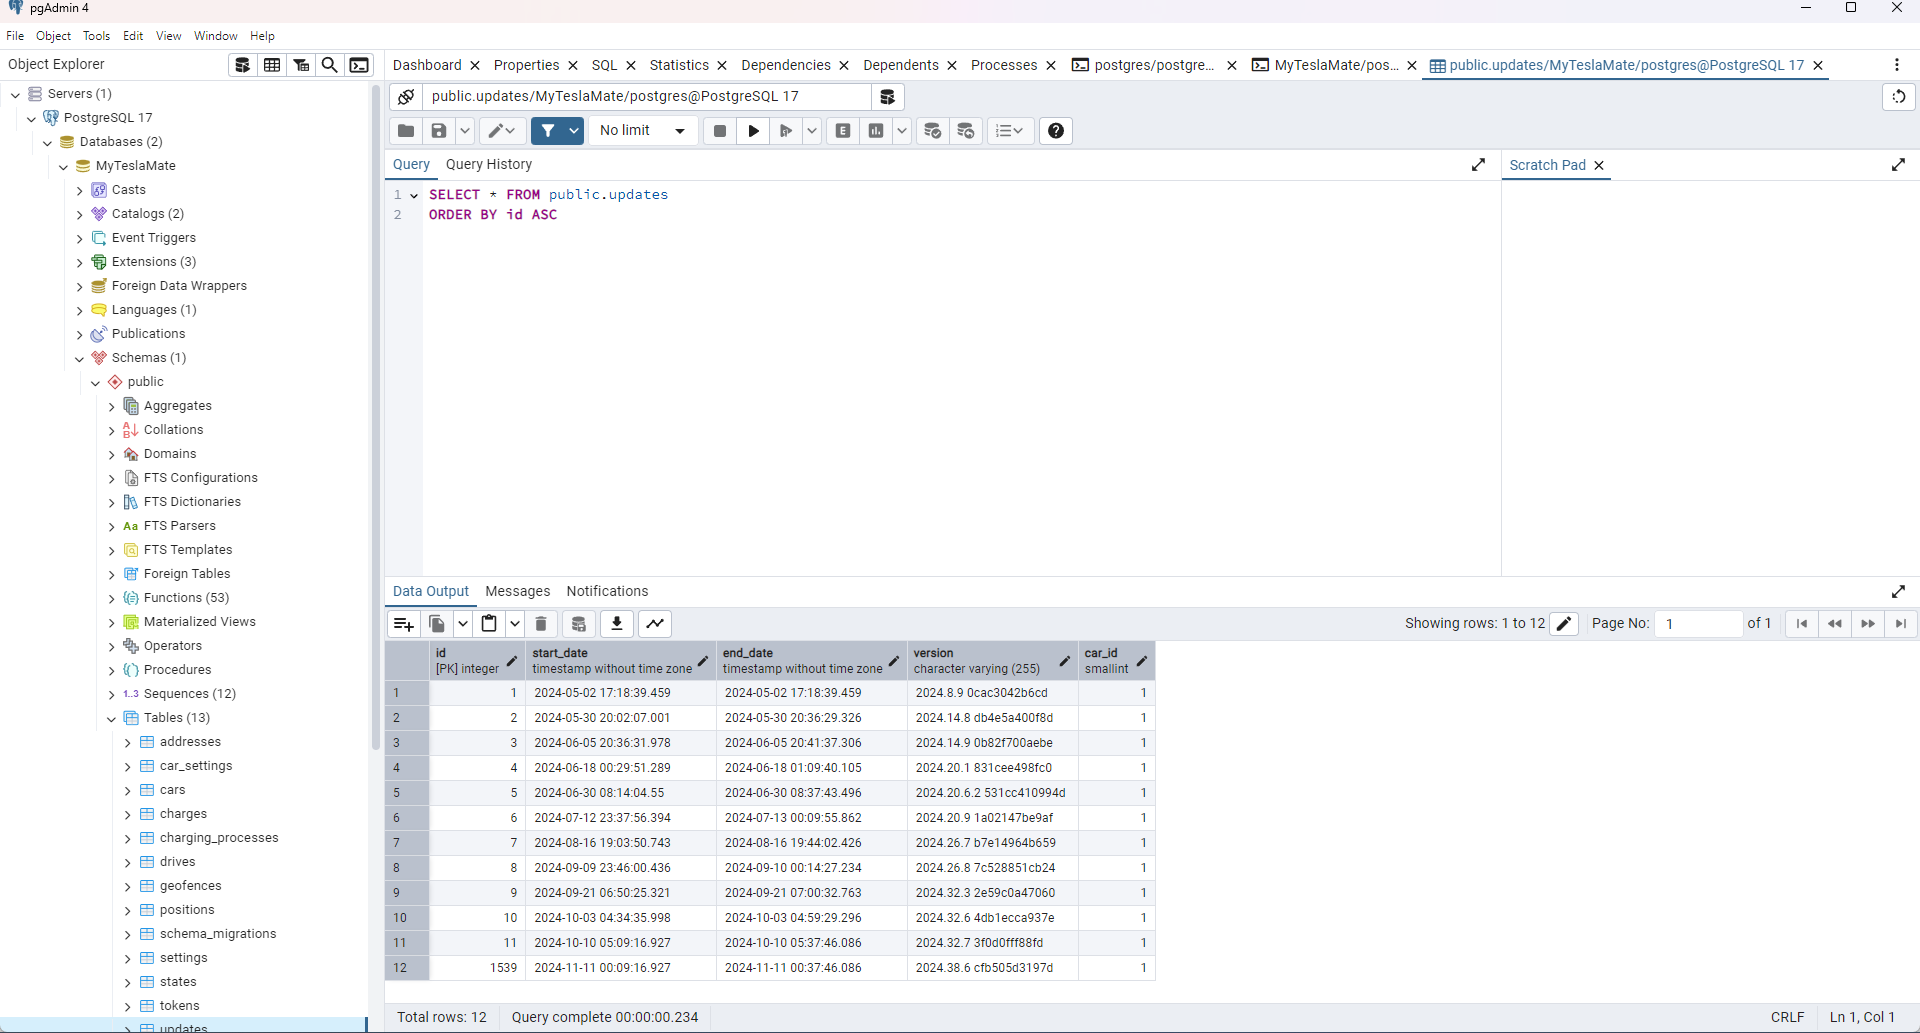The image size is (1920, 1033).
Task: Go to the first page of results
Action: click(x=1802, y=624)
